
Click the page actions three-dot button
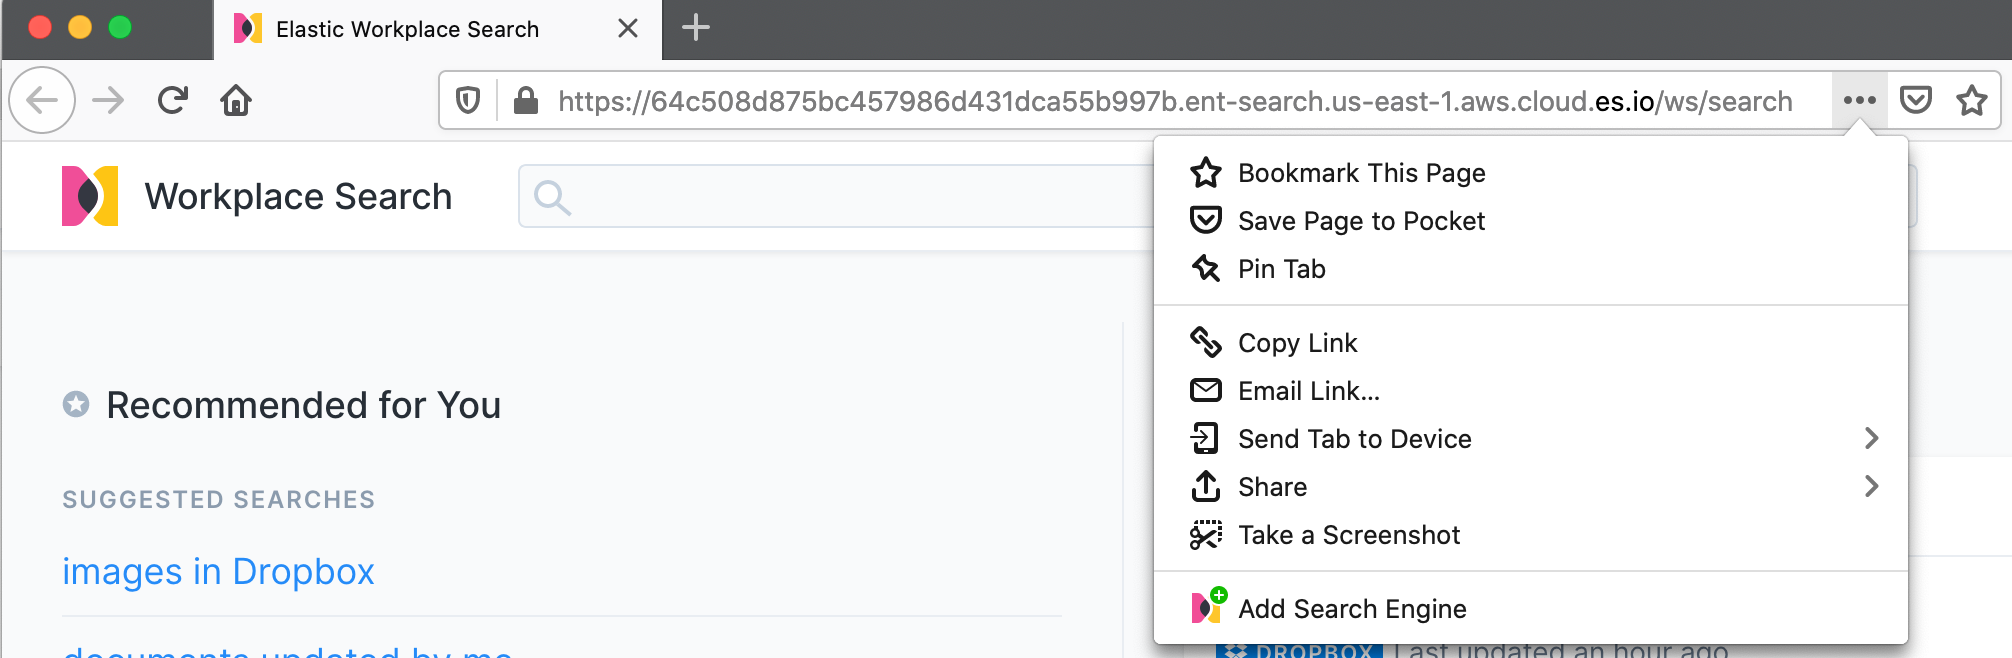click(1859, 100)
